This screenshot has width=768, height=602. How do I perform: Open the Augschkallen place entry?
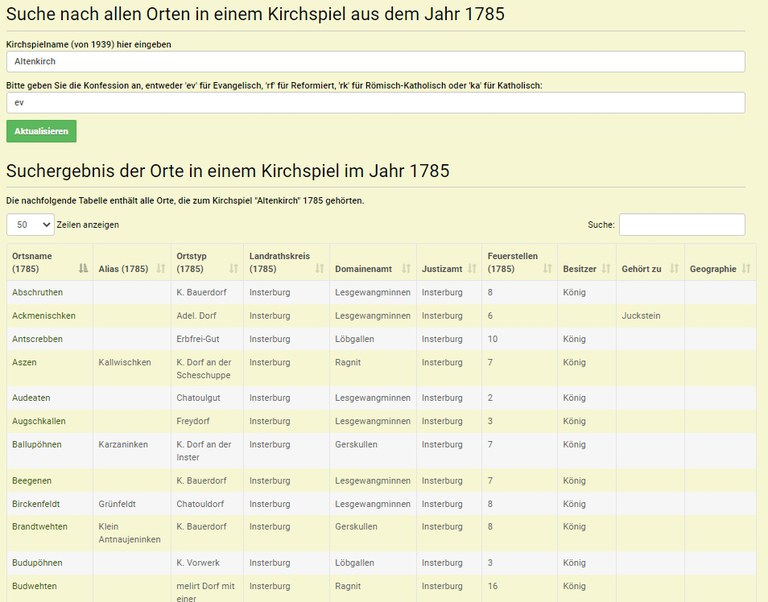(39, 421)
